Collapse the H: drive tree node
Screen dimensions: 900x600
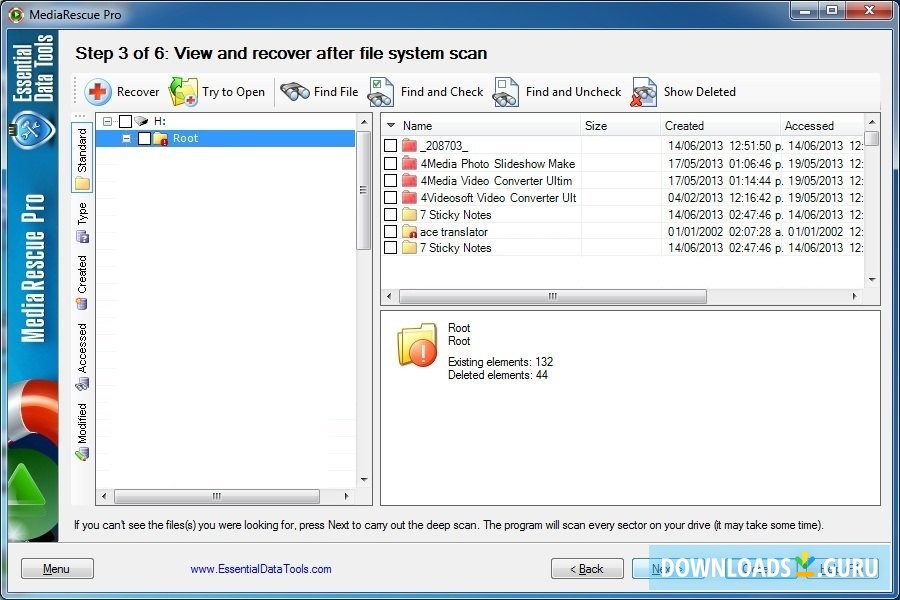tap(107, 121)
